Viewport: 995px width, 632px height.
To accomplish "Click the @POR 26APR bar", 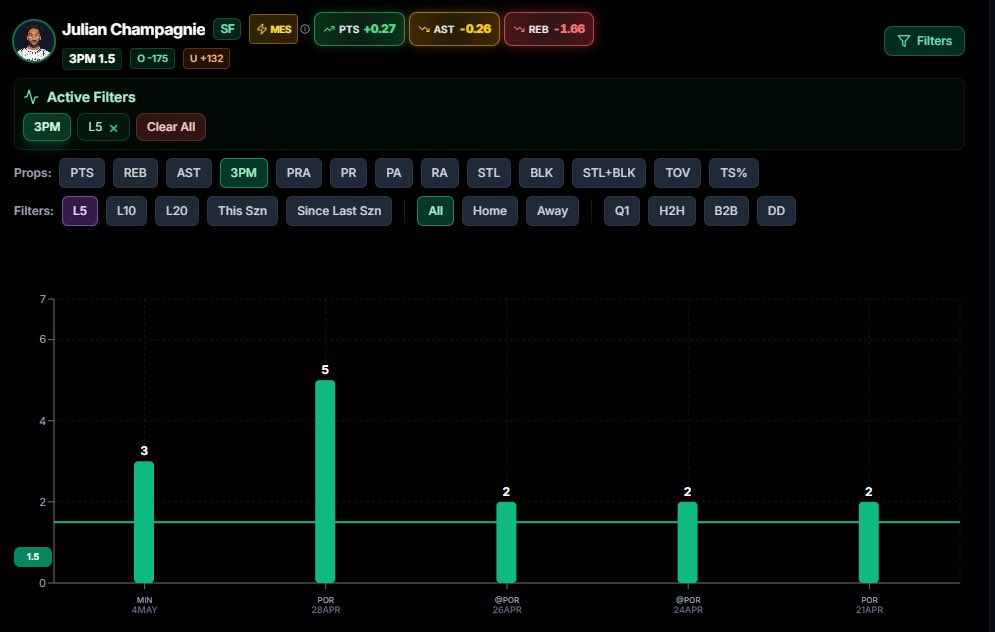I will 506,542.
